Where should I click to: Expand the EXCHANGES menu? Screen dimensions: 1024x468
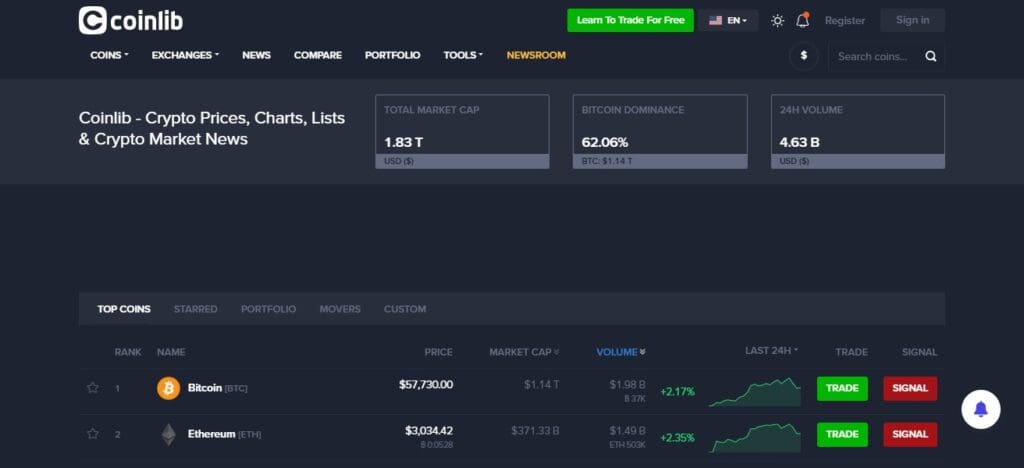point(185,55)
